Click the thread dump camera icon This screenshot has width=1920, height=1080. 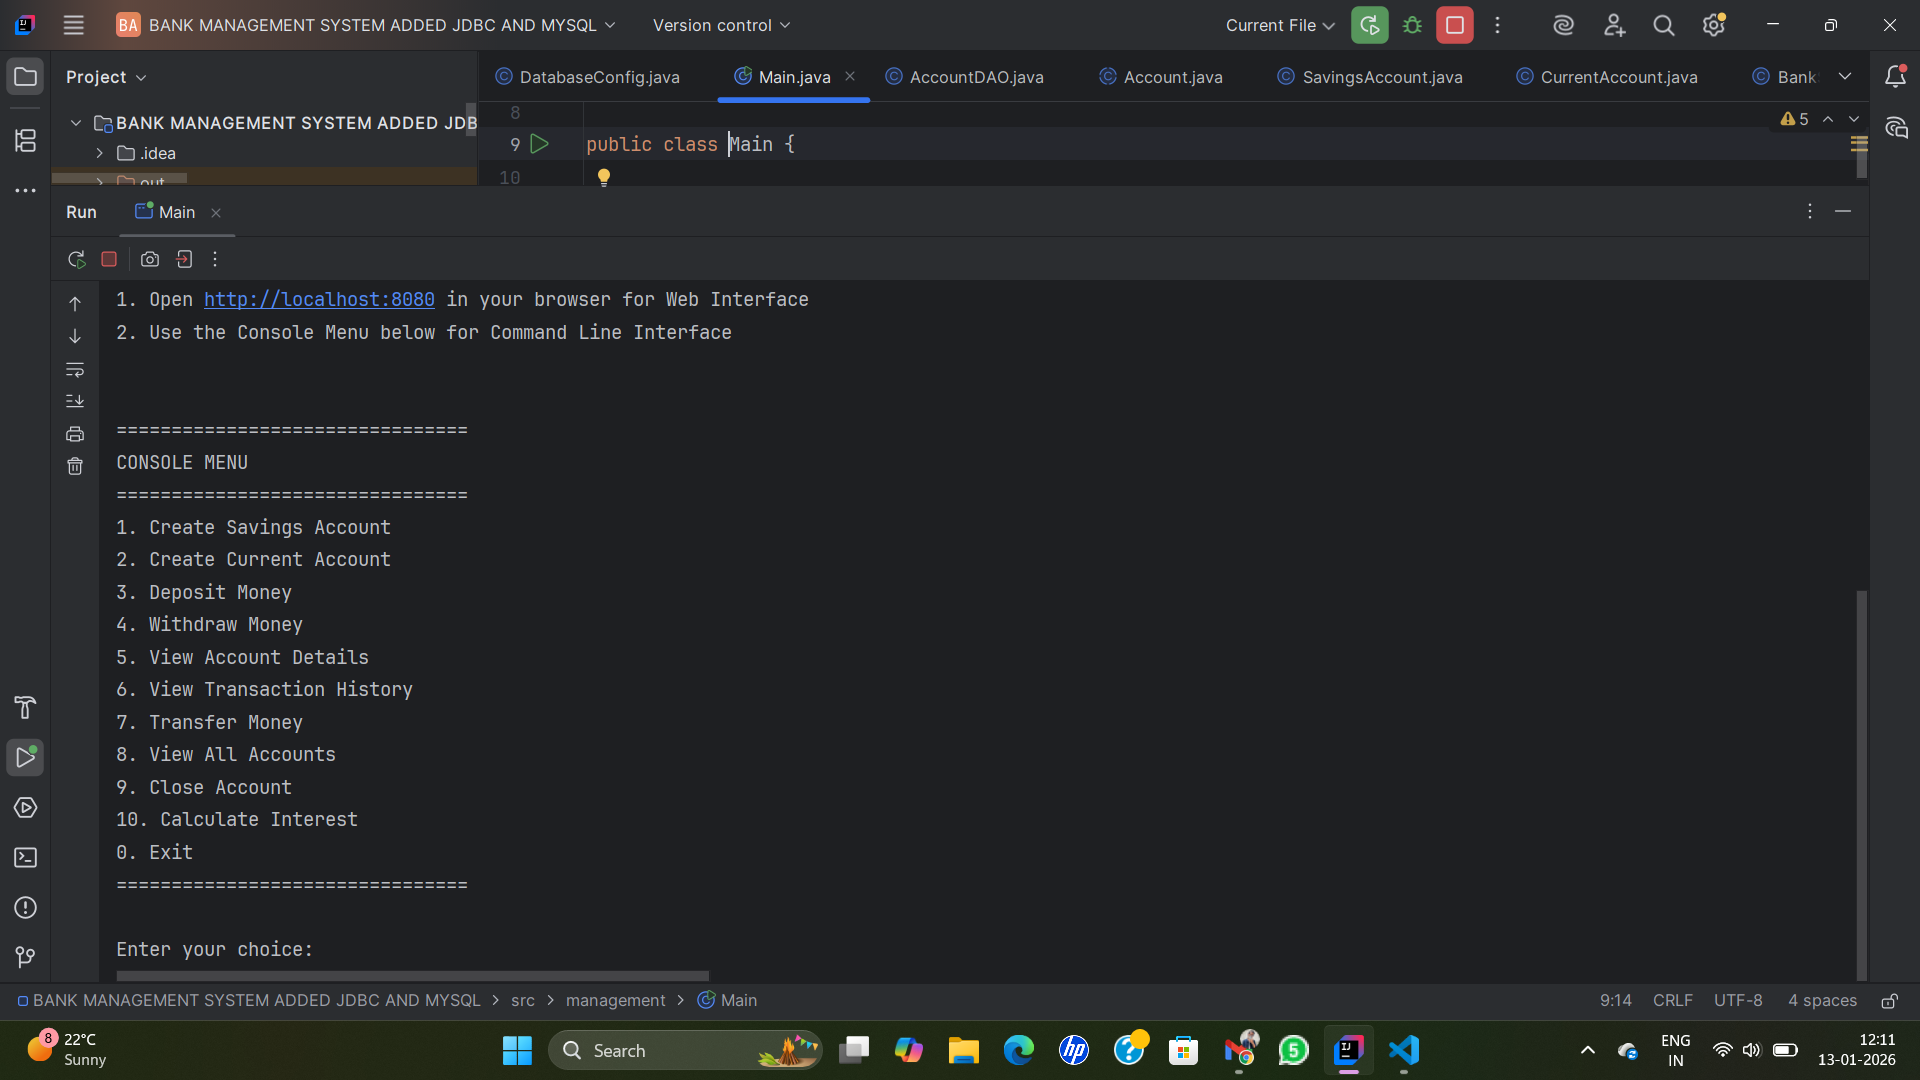[x=150, y=259]
